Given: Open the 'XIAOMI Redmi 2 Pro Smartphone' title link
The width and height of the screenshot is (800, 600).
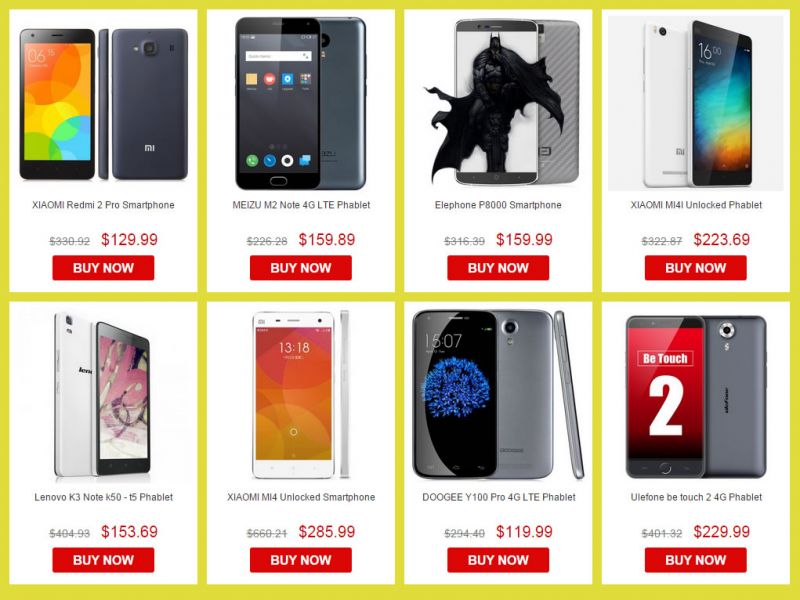Looking at the screenshot, I should (x=103, y=205).
